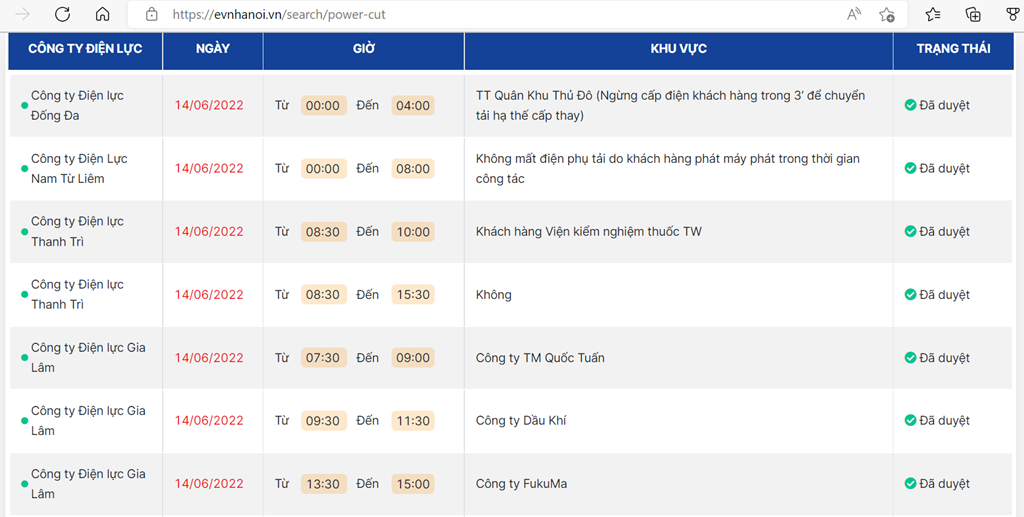
Task: Click start time 09:30 badge
Action: point(323,421)
